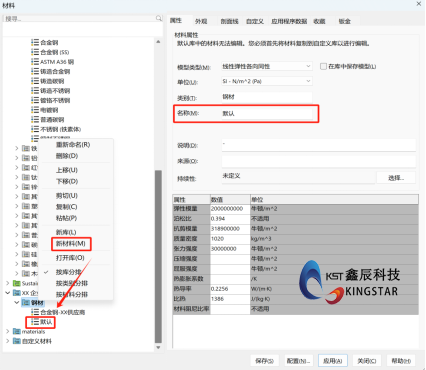The height and width of the screenshot is (370, 426).
Task: Click the 自定义材料 library icon
Action: coord(17,341)
